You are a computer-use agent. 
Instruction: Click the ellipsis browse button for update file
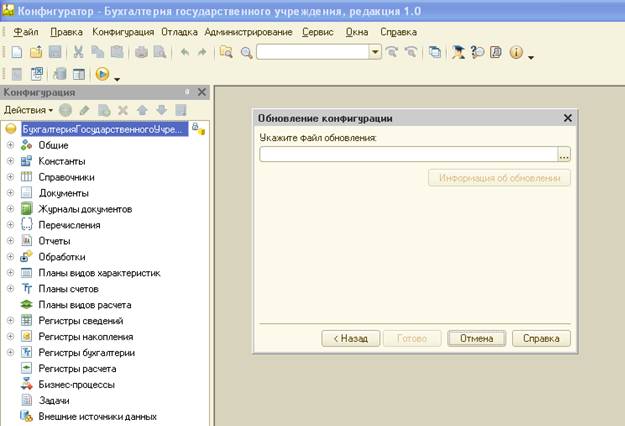point(564,154)
